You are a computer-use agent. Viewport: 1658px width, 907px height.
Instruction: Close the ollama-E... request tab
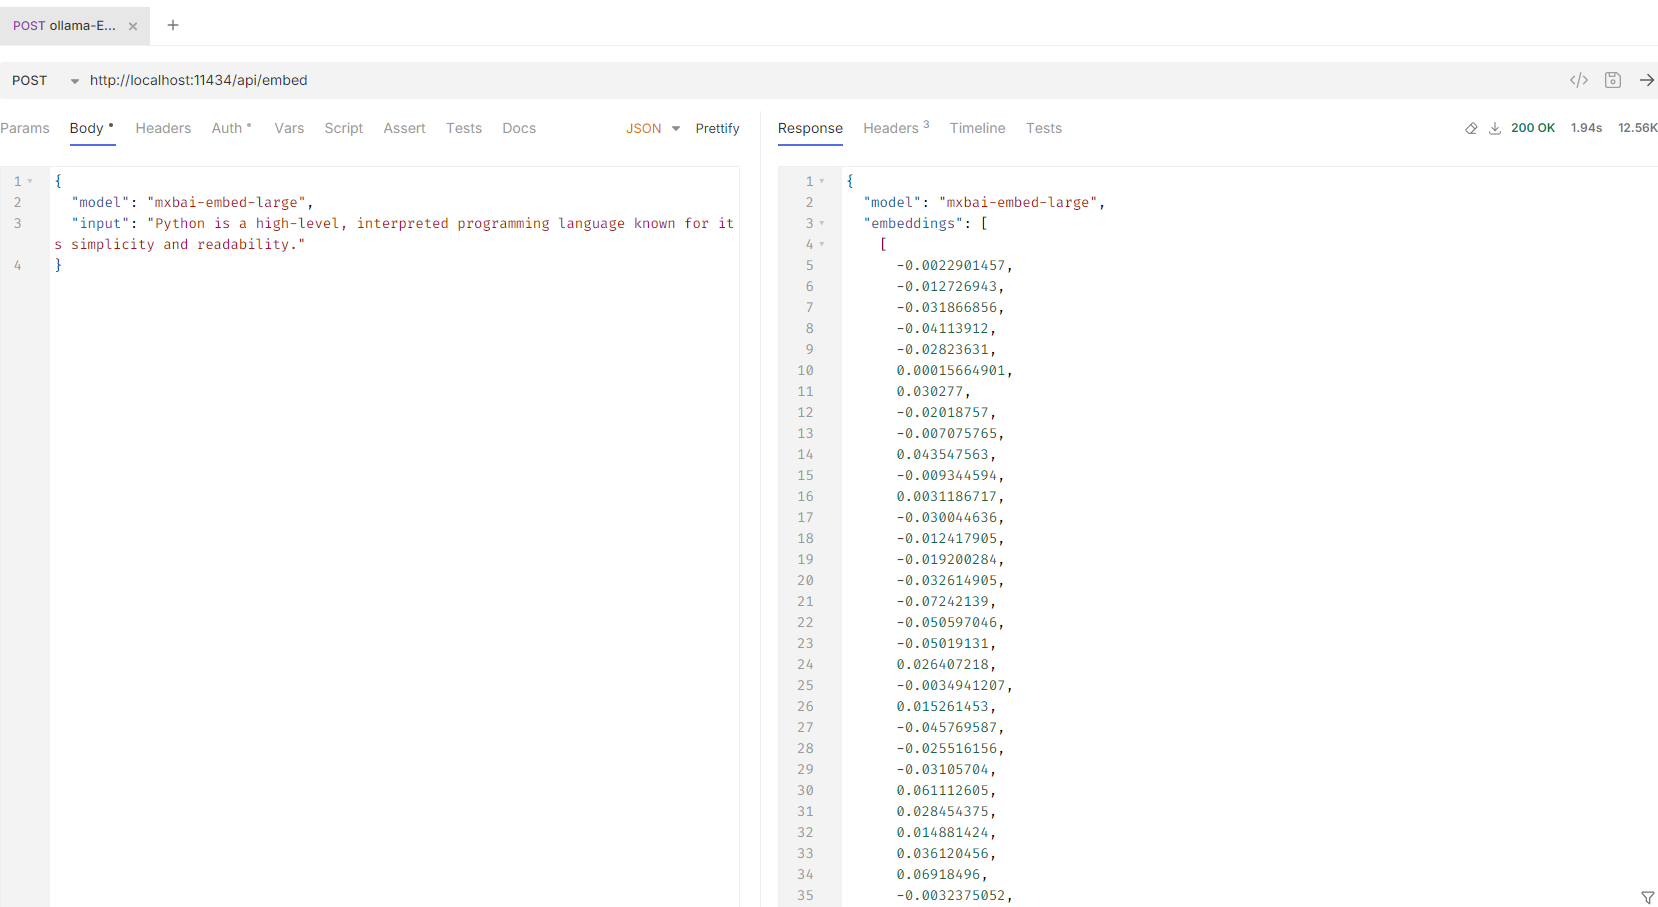click(133, 27)
